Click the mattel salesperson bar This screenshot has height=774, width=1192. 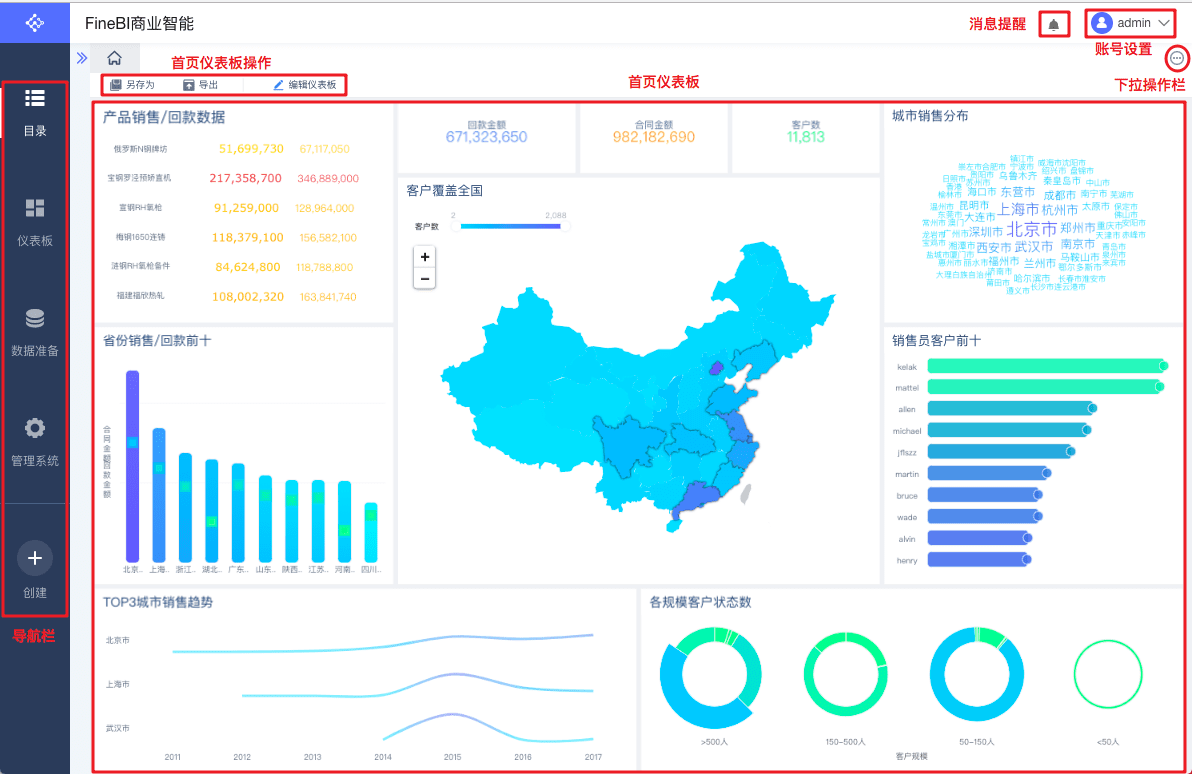click(x=1046, y=387)
